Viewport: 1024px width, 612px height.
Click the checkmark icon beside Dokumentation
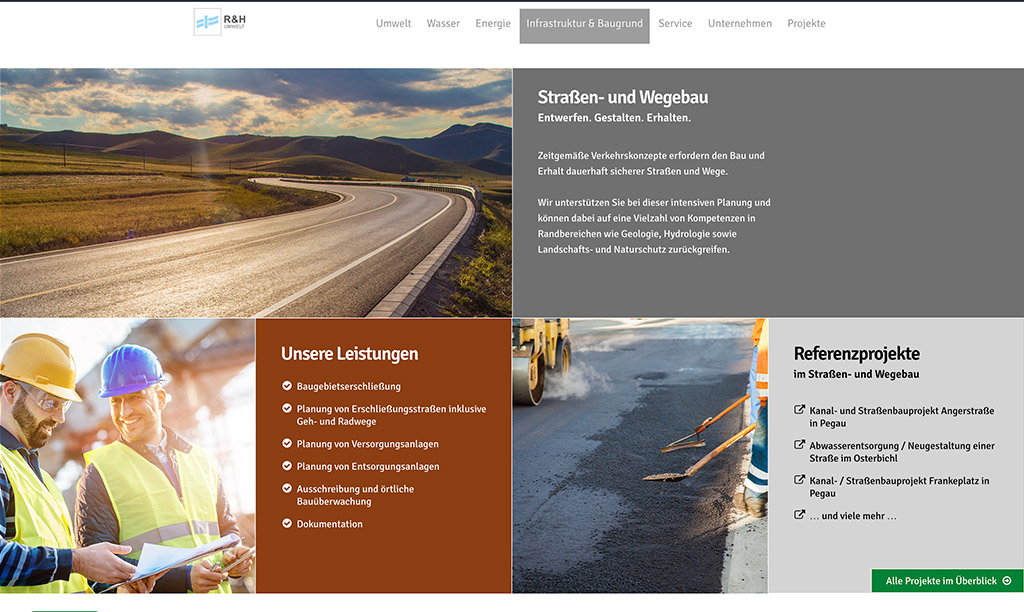click(287, 523)
